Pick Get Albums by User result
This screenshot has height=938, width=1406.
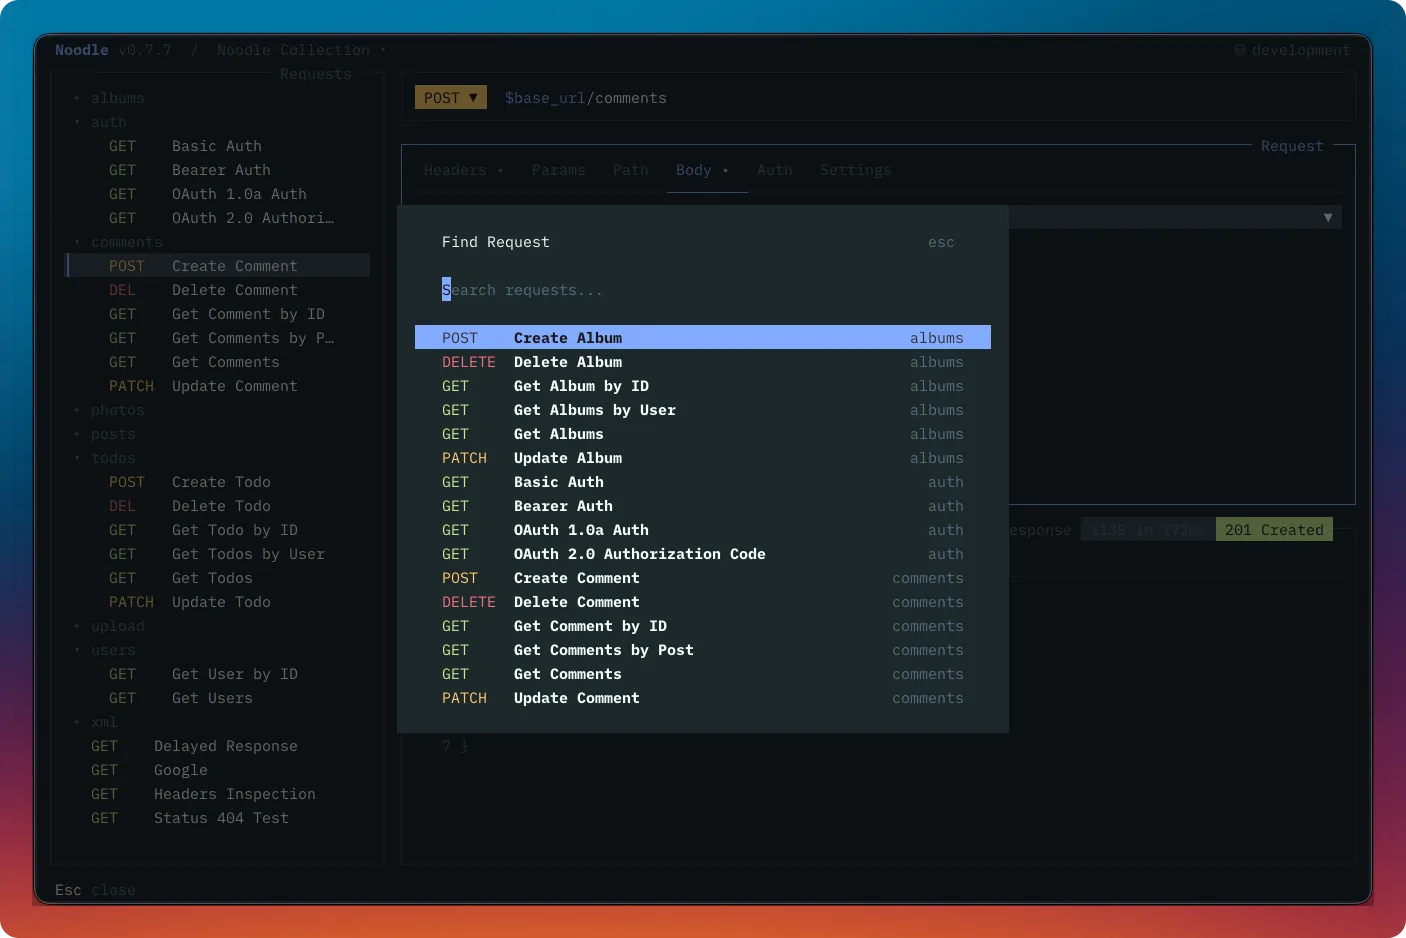pyautogui.click(x=703, y=410)
